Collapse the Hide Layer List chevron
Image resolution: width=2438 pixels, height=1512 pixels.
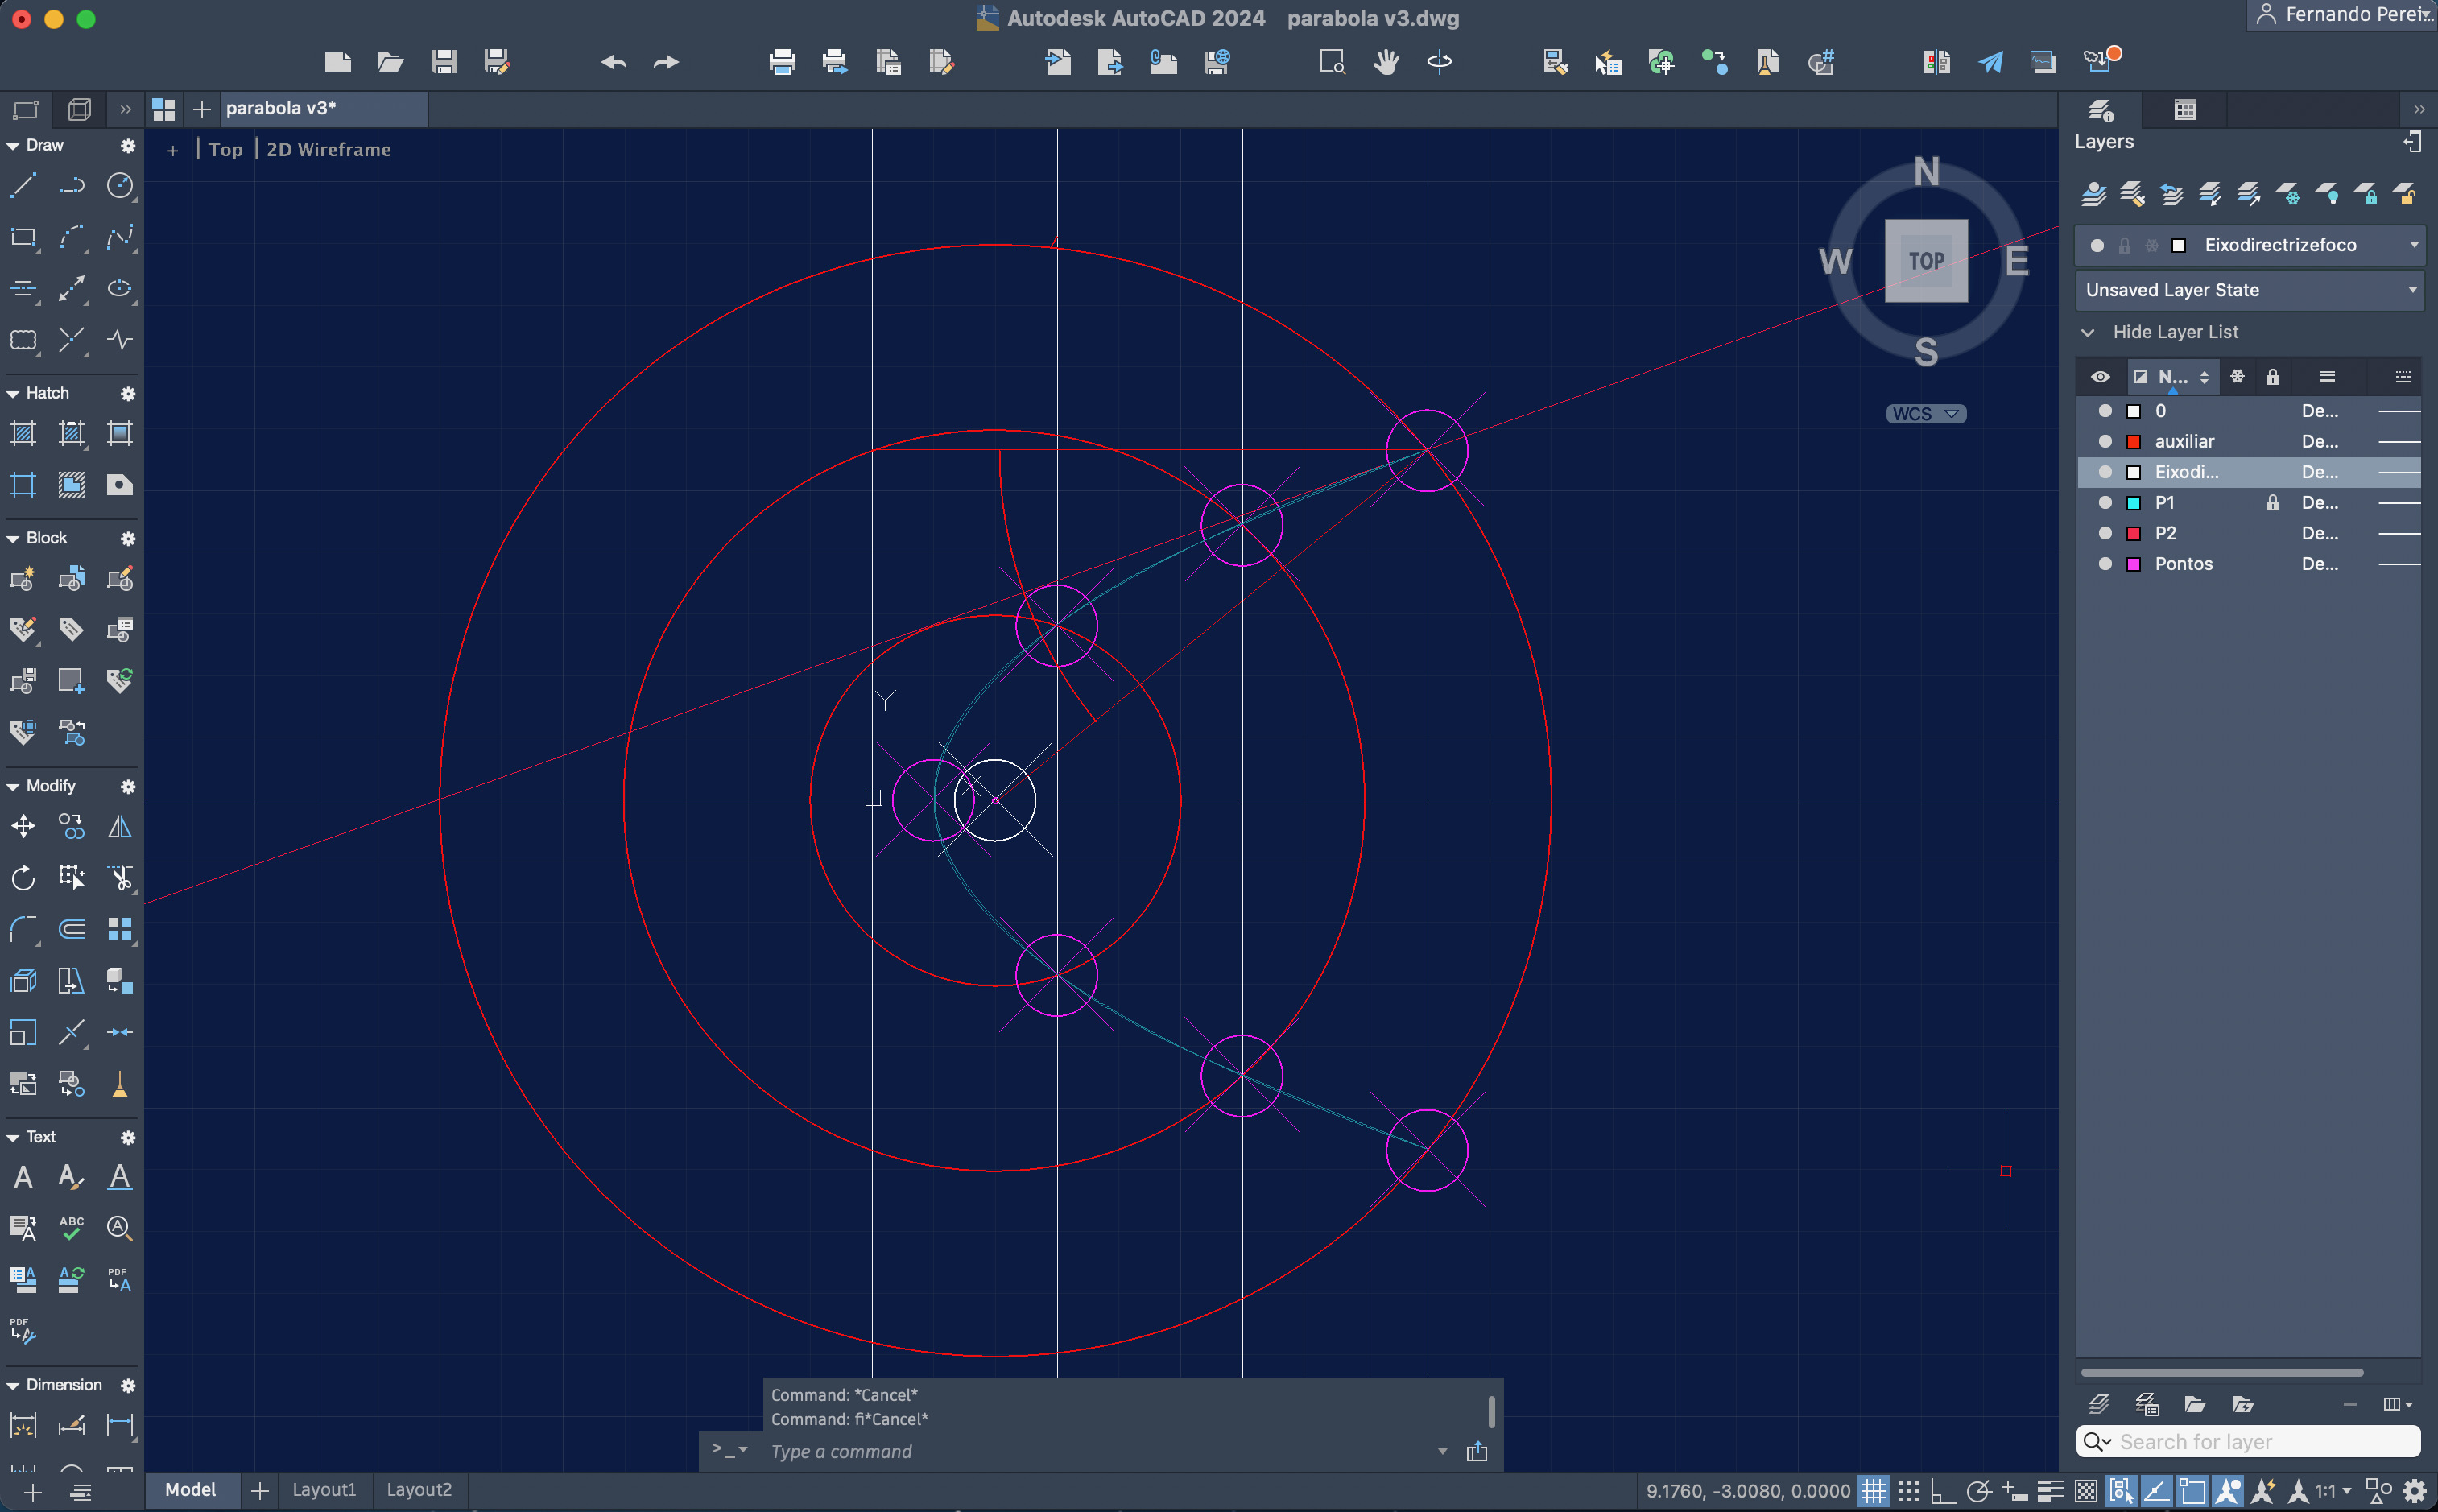pyautogui.click(x=2088, y=332)
